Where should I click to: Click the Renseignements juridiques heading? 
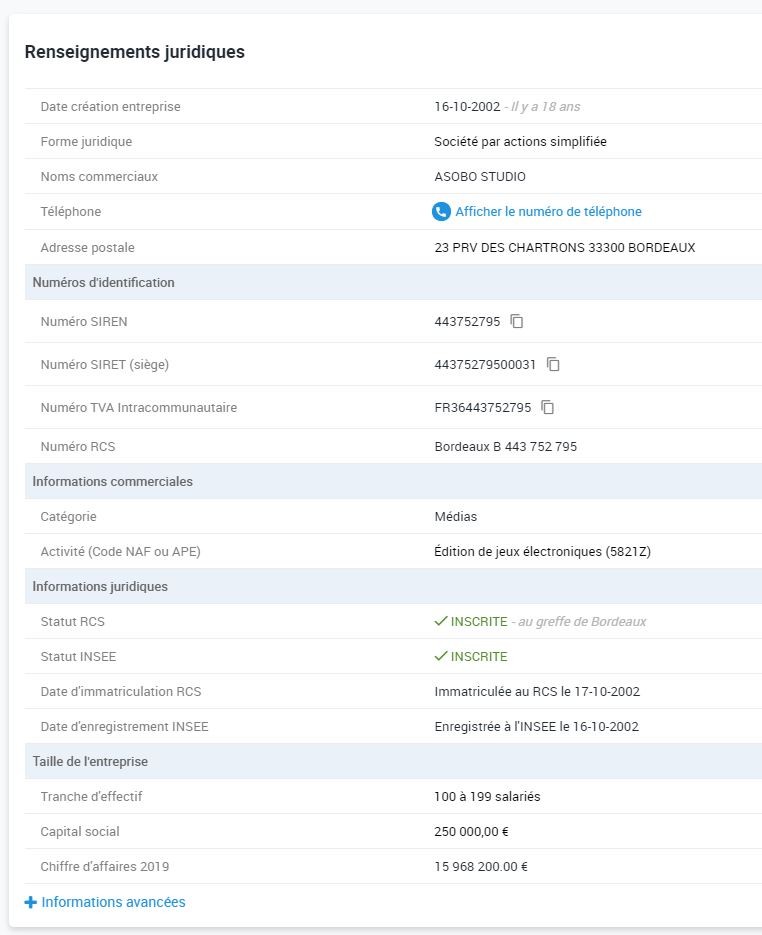coord(134,52)
